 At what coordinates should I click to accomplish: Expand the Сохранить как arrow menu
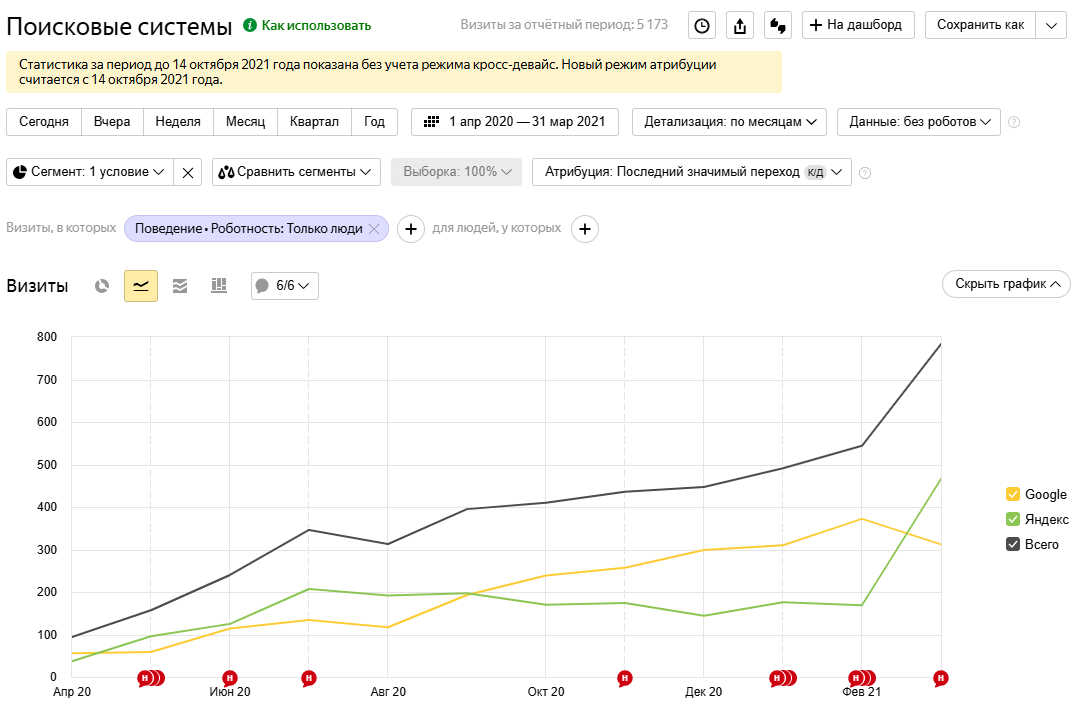point(1051,25)
